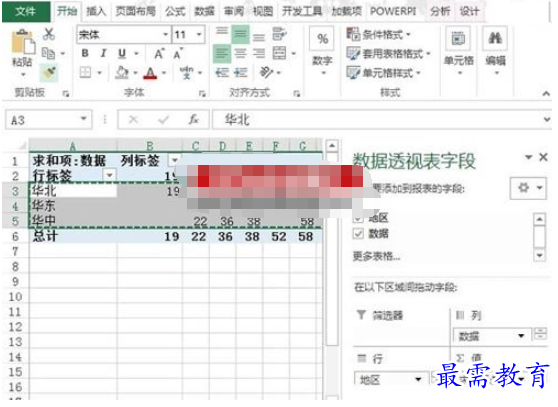Viewport: 558px width, 407px height.
Task: Switch to the 插入 tab
Action: pyautogui.click(x=96, y=11)
